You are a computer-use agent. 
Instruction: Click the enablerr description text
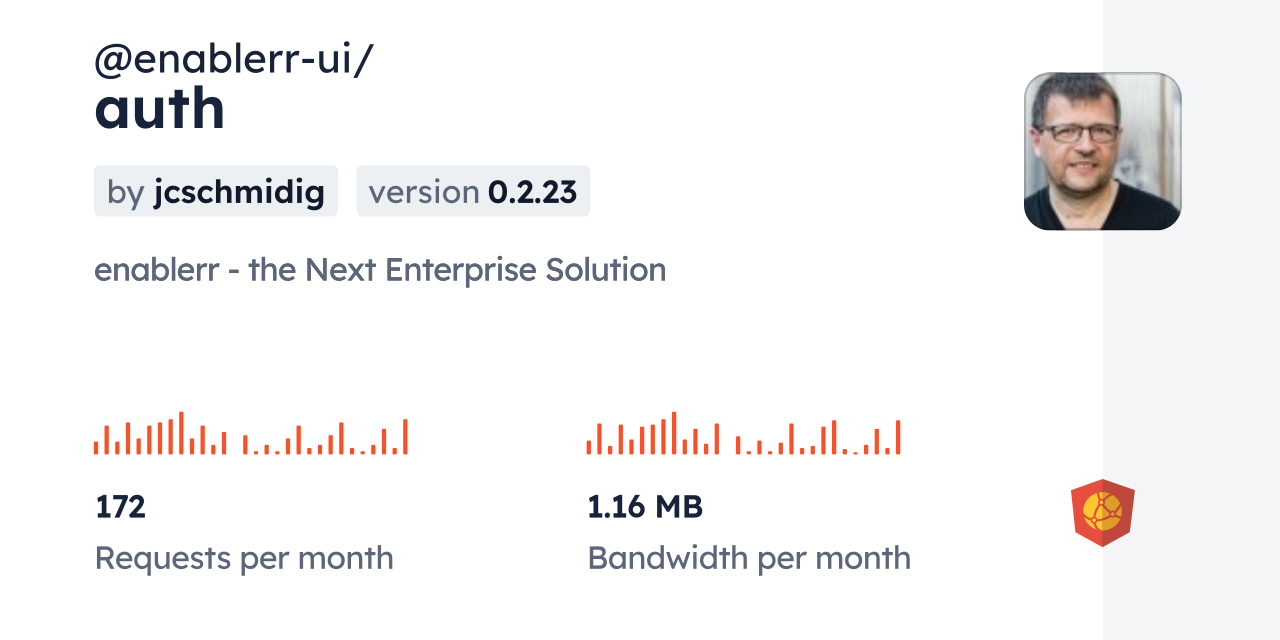[380, 270]
